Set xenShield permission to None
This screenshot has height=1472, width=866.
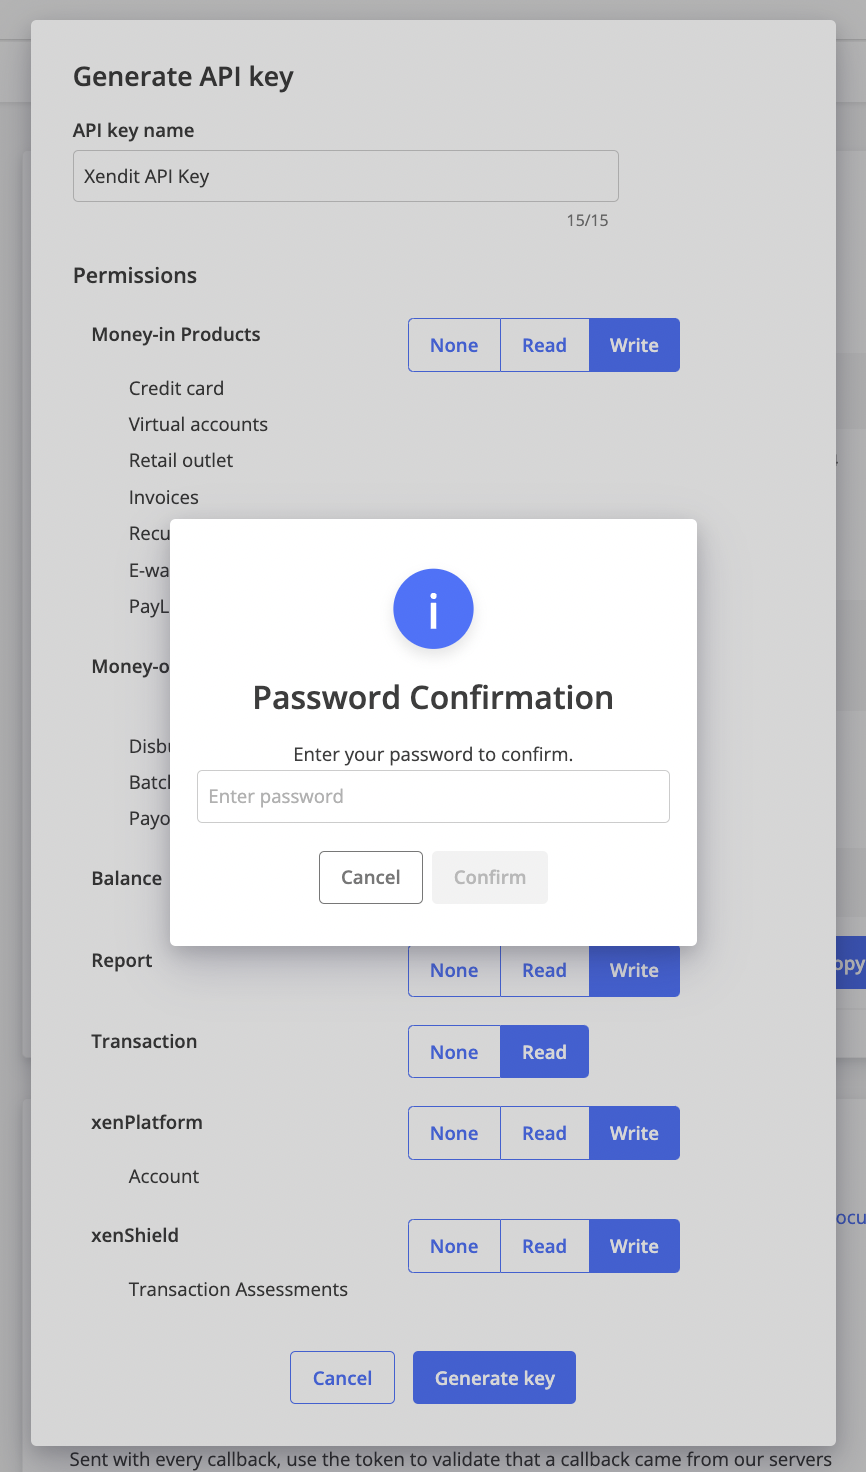click(x=454, y=1246)
